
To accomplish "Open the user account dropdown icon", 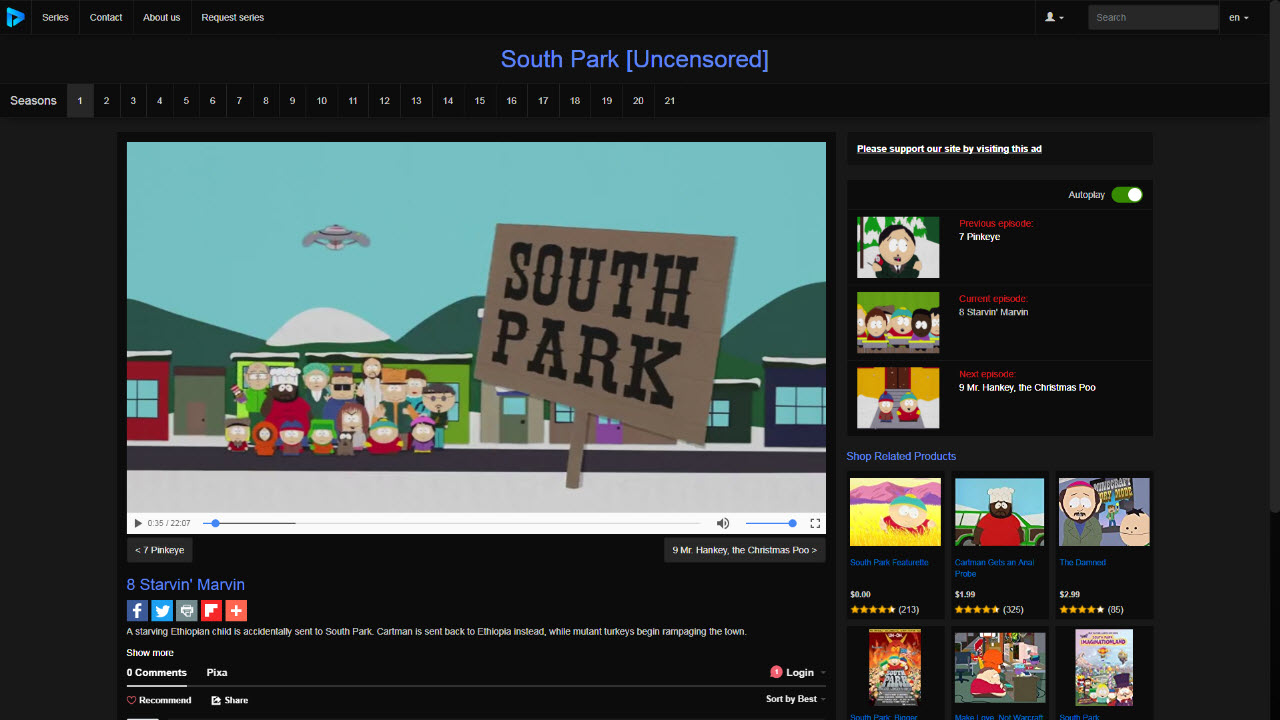I will (x=1054, y=17).
